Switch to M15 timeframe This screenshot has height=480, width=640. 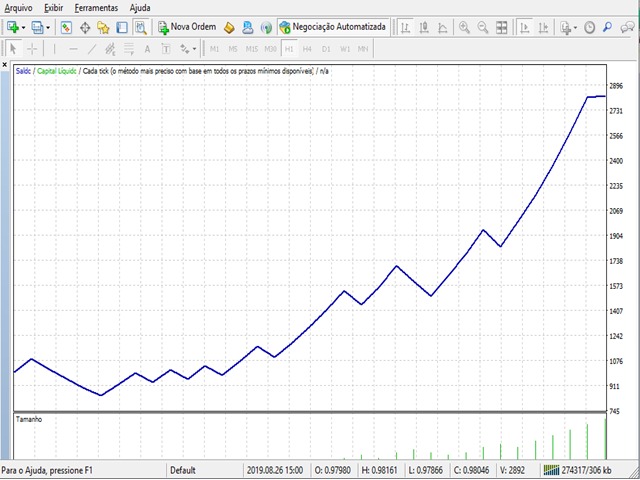(x=252, y=49)
